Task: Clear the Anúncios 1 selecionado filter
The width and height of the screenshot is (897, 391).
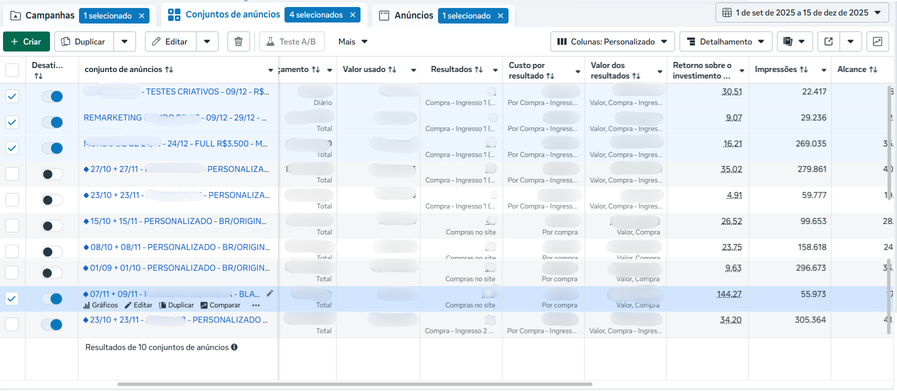Action: [x=500, y=15]
